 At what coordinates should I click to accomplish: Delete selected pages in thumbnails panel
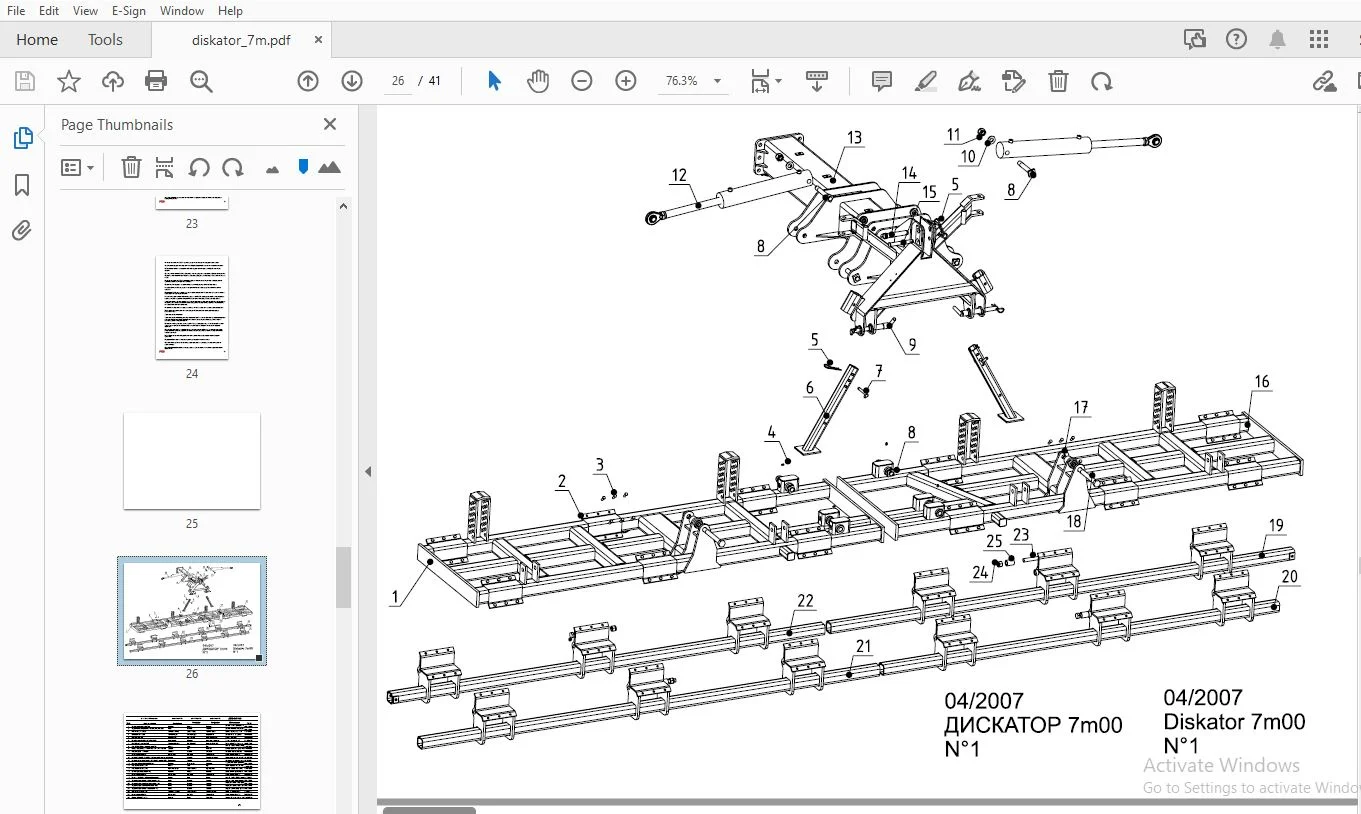click(131, 167)
